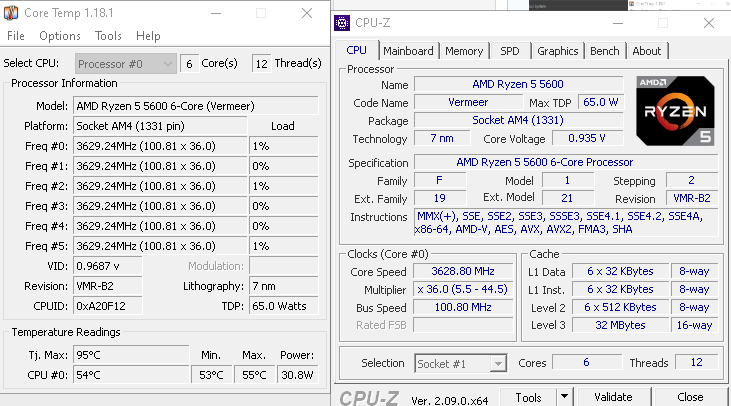Click the CPU-Z chip title bar icon
This screenshot has height=406, width=731.
click(342, 23)
